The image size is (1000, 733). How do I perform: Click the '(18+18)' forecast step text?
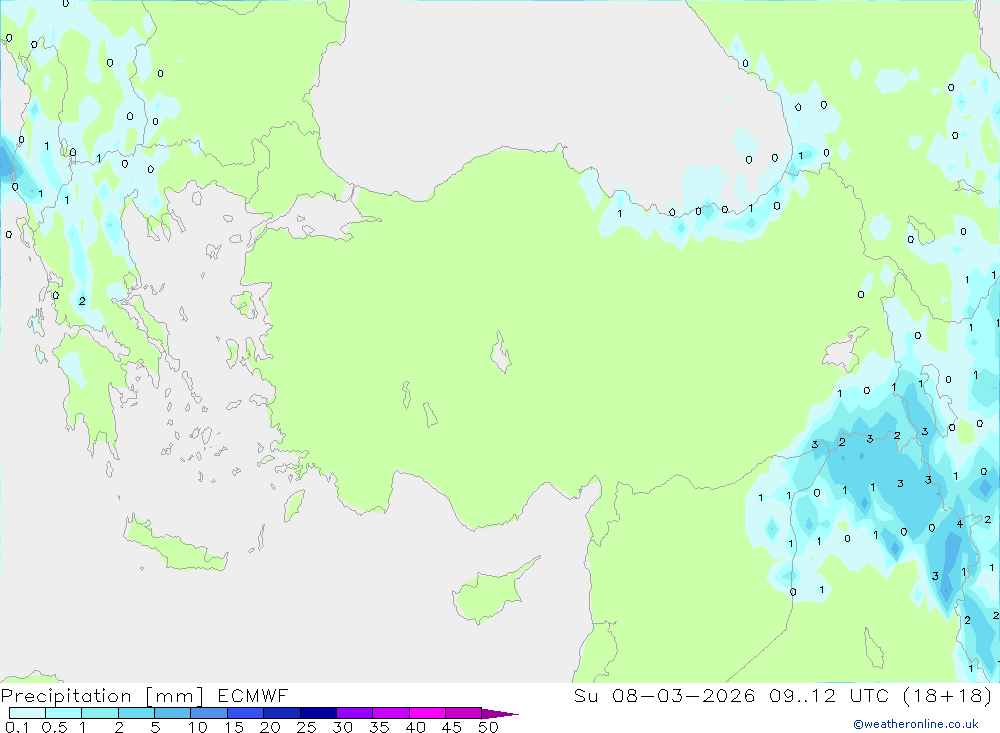948,696
